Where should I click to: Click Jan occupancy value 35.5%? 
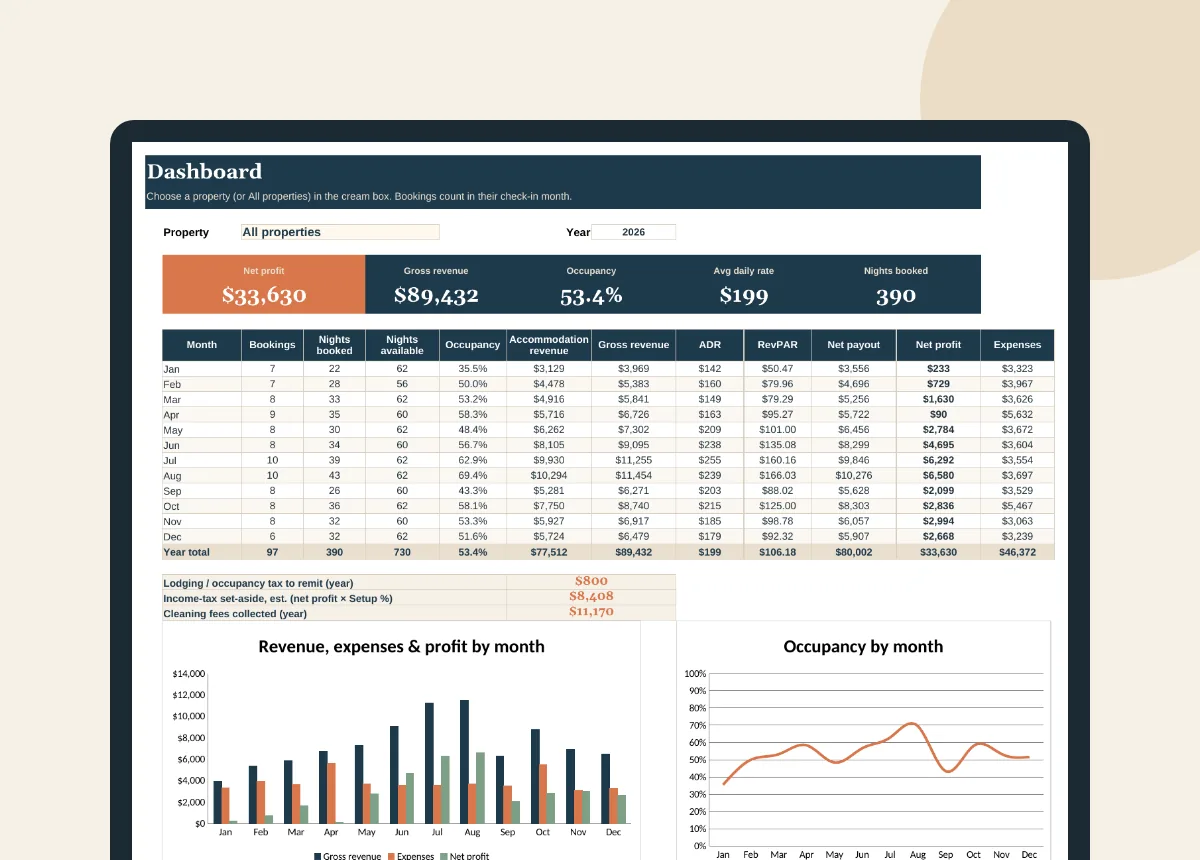tap(472, 369)
